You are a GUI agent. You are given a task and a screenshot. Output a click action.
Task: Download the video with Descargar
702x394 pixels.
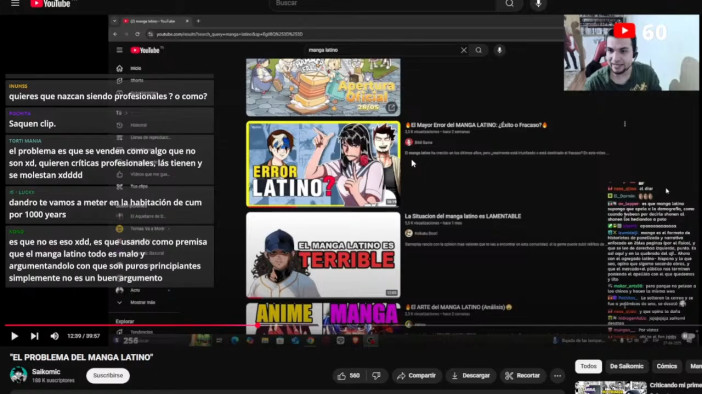[471, 376]
